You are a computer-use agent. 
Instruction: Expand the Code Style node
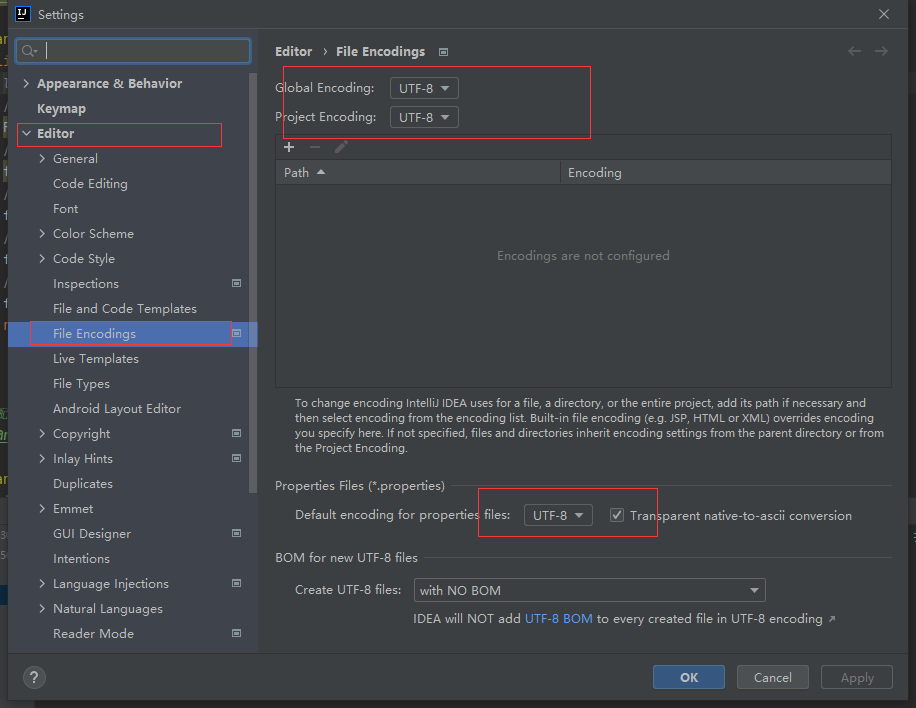[x=42, y=258]
